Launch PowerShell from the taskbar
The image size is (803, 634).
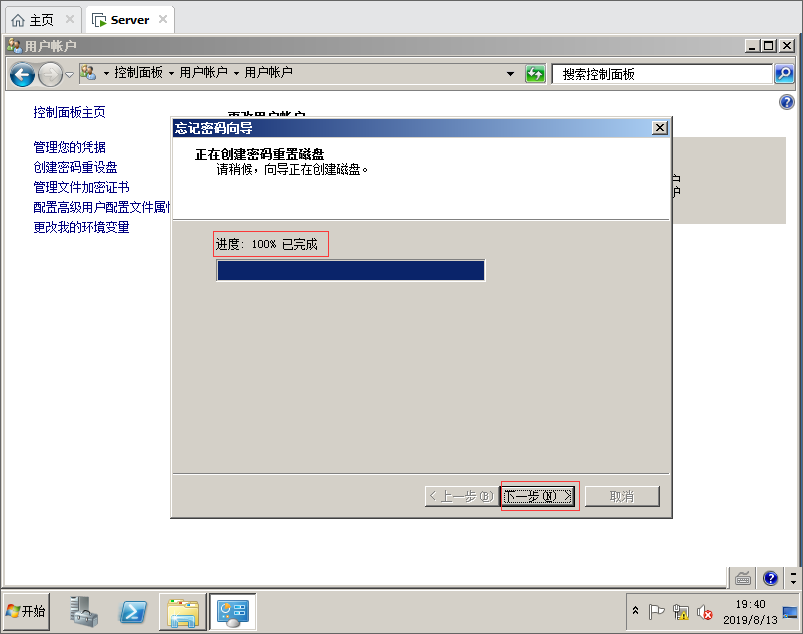click(x=133, y=612)
